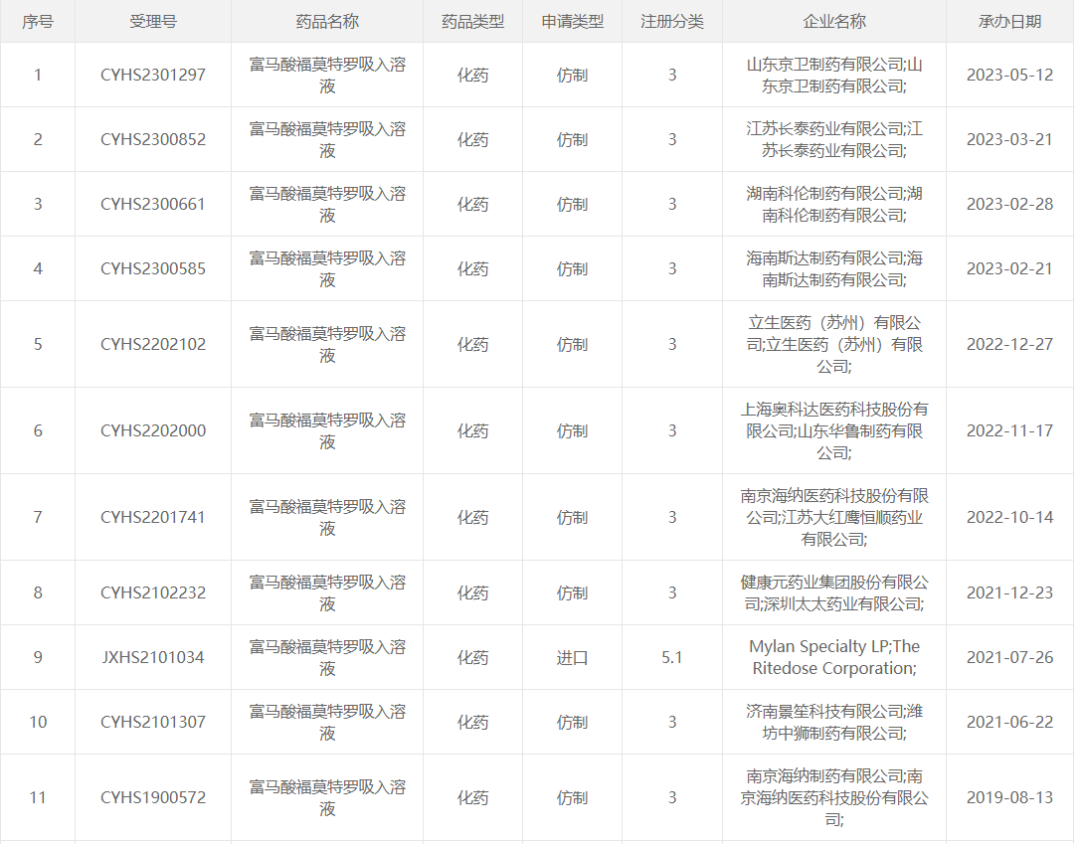The height and width of the screenshot is (844, 1080).
Task: Click 仿制 in the CYHS2301297 row
Action: click(572, 75)
